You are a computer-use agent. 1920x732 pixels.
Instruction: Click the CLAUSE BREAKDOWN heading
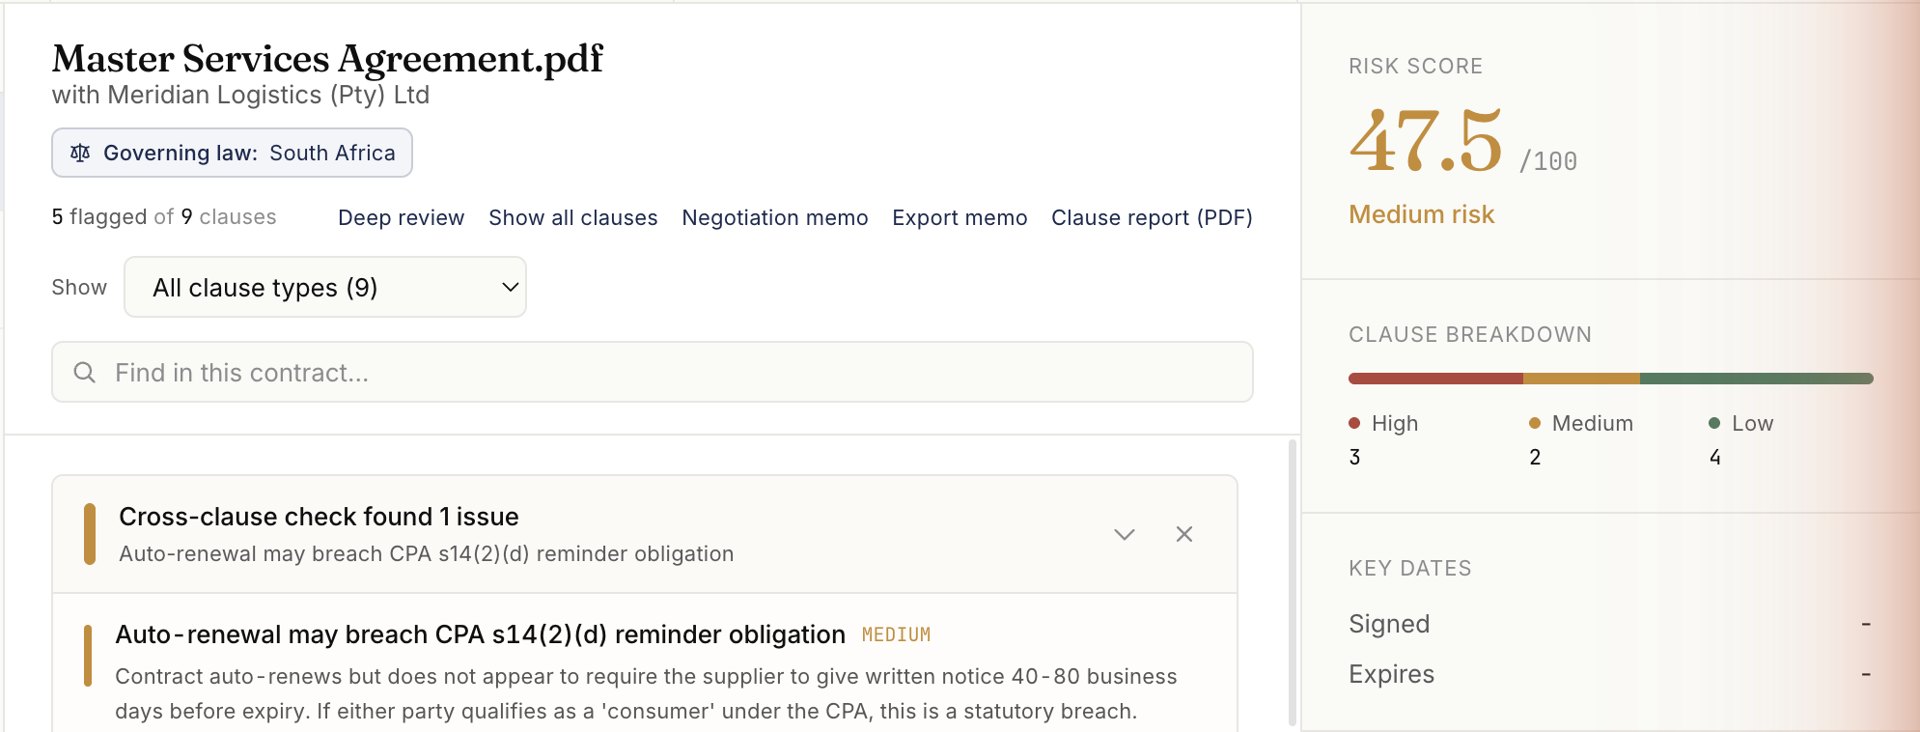pyautogui.click(x=1470, y=334)
